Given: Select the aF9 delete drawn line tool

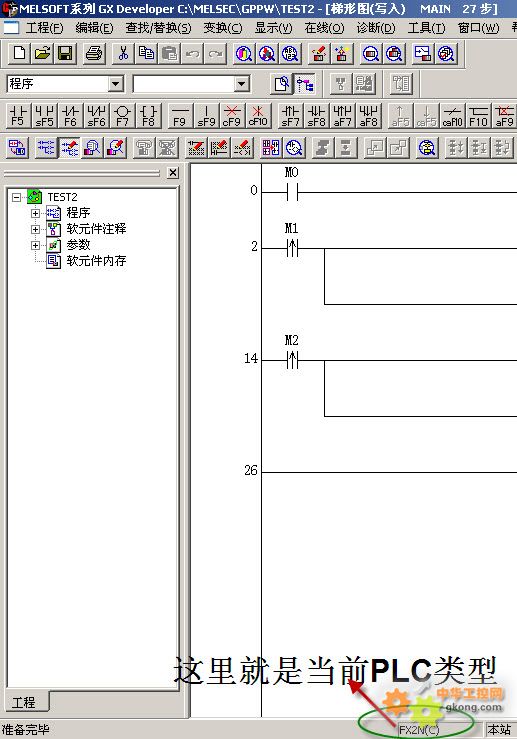Looking at the screenshot, I should pos(504,116).
